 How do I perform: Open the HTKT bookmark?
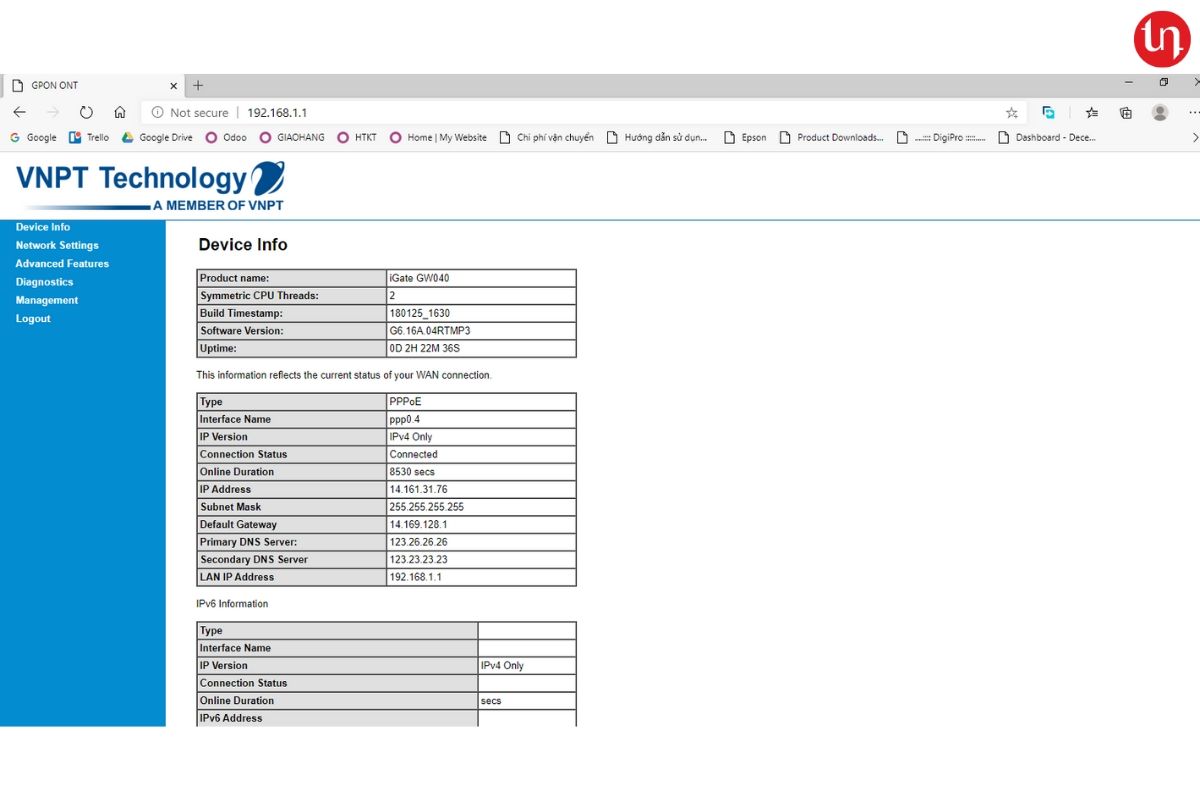click(357, 138)
